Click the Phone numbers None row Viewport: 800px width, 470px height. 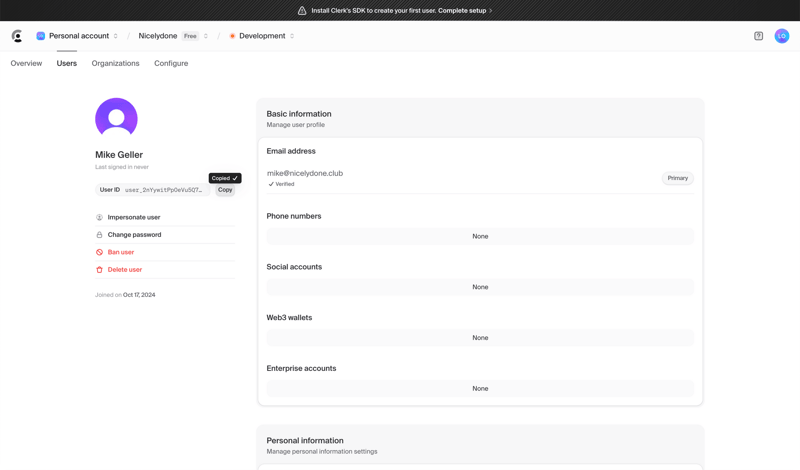[x=480, y=236]
